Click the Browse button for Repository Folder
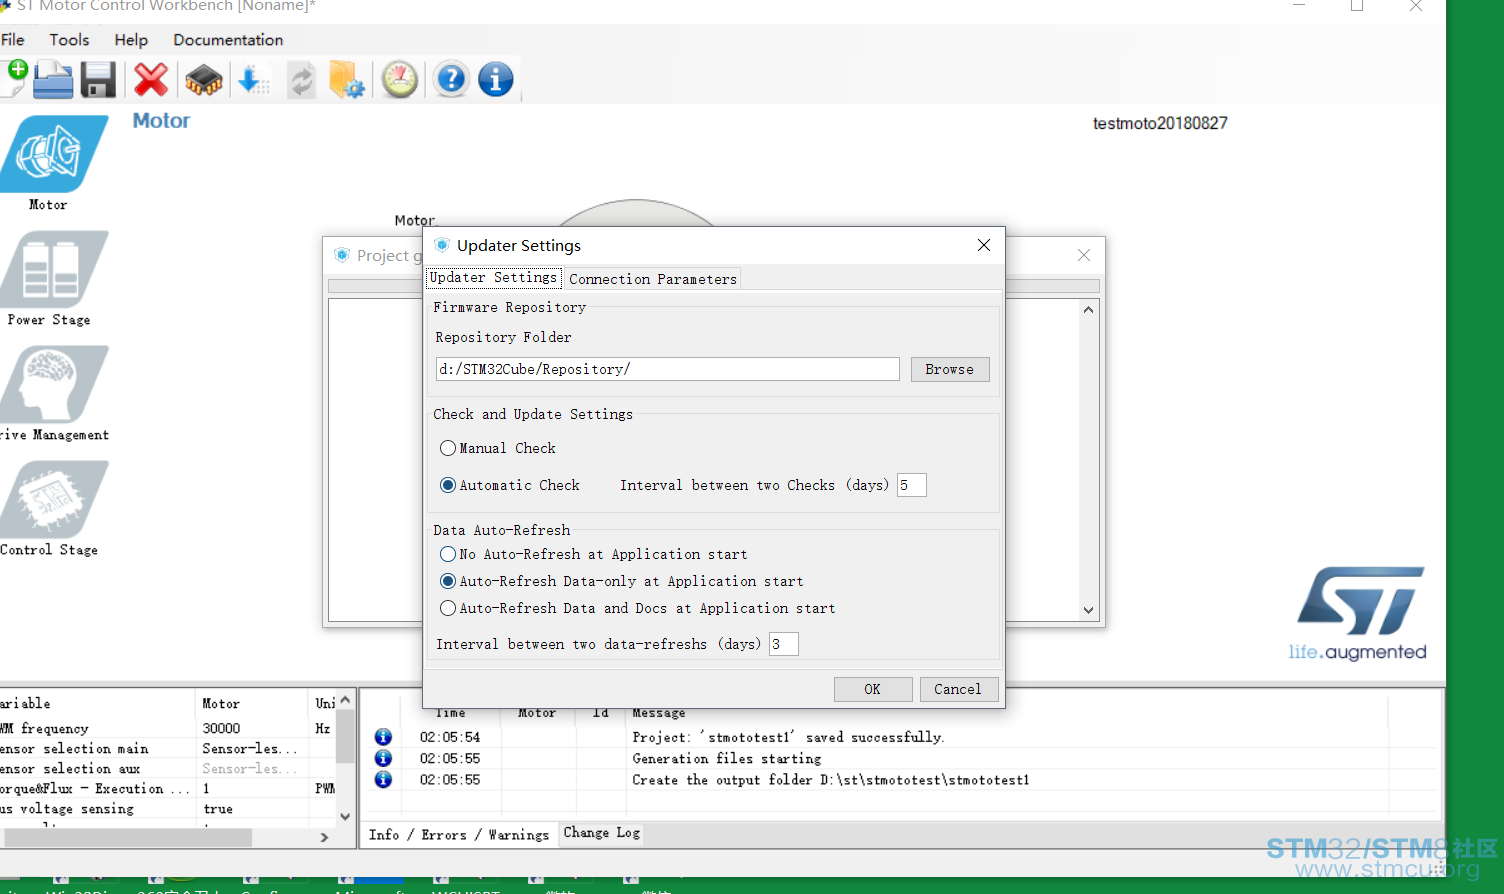The width and height of the screenshot is (1504, 894). pos(950,369)
